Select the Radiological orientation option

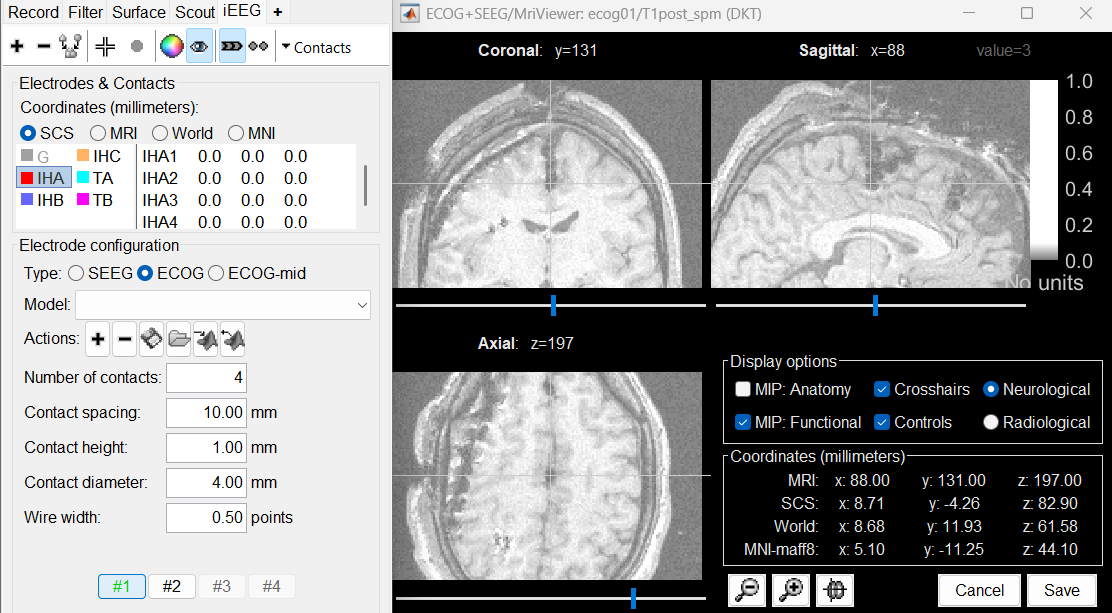click(x=991, y=422)
